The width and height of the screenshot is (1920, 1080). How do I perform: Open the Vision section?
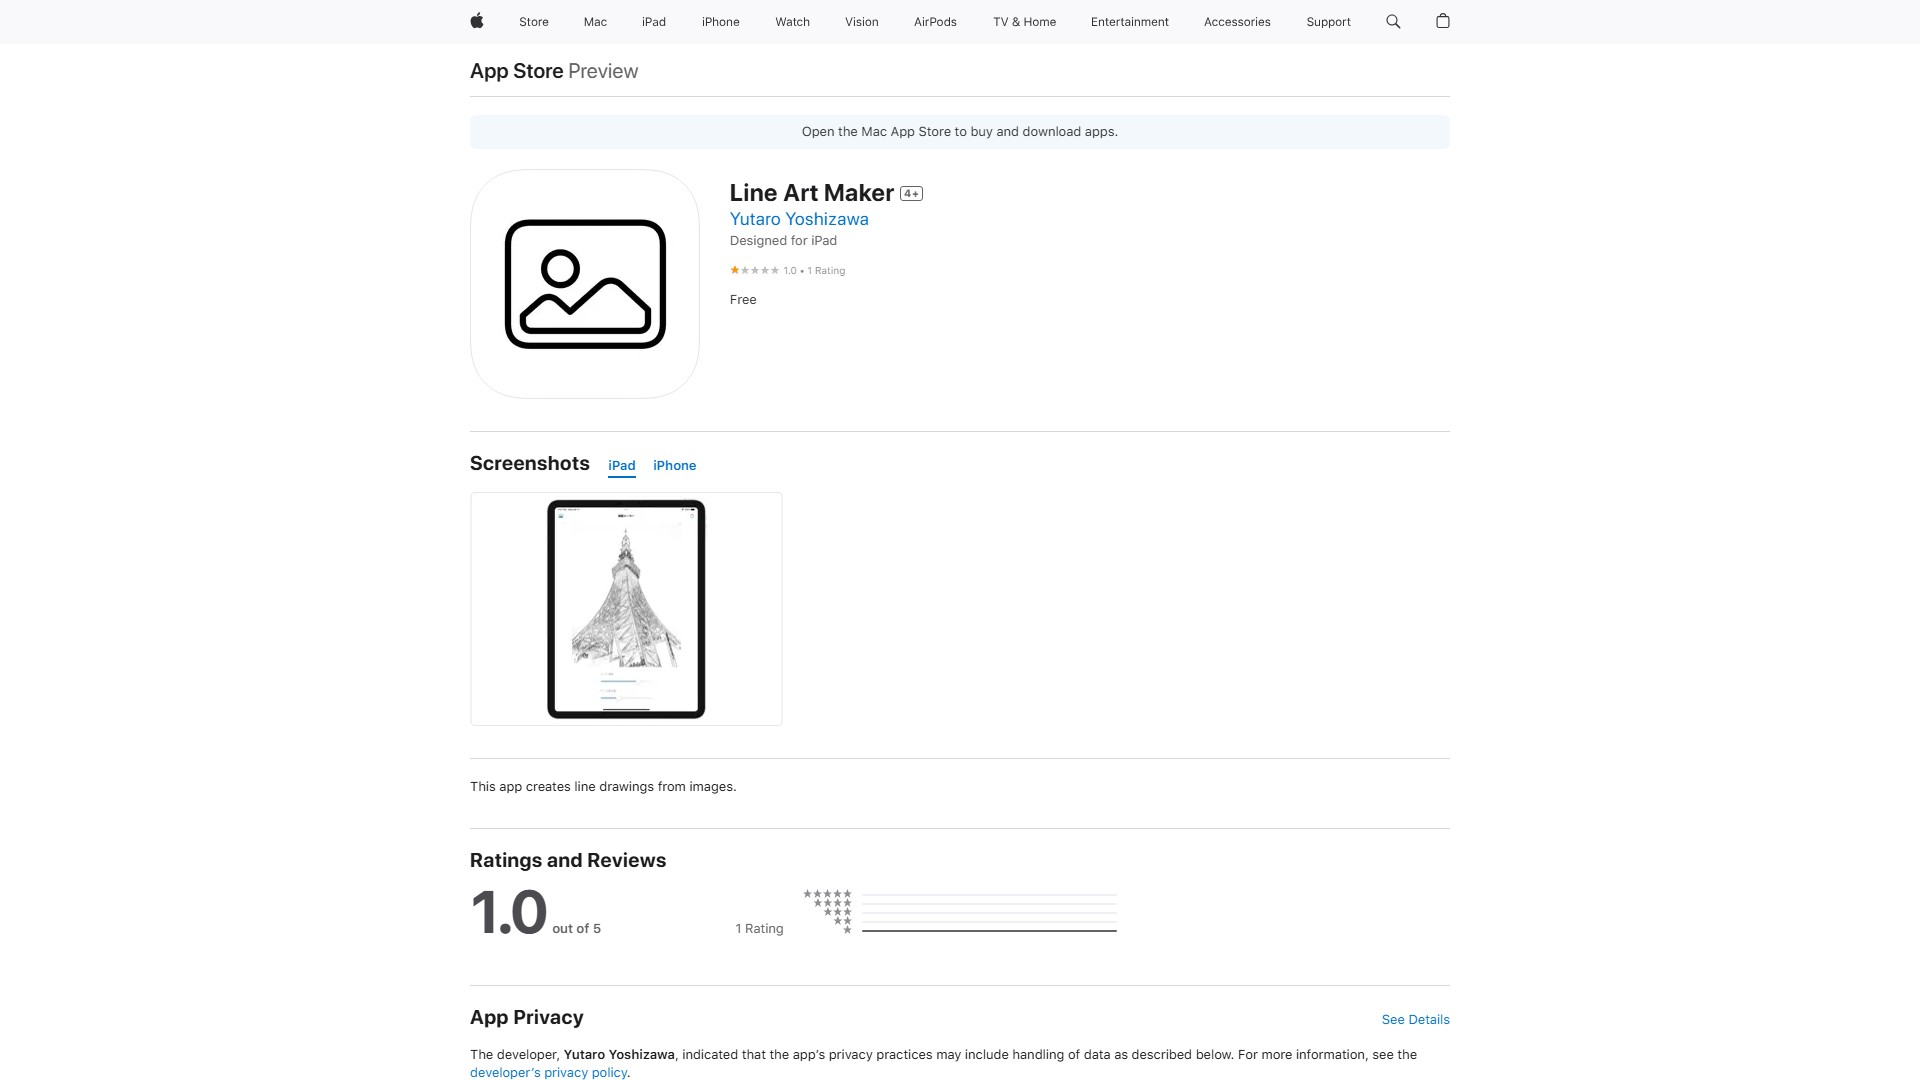(x=861, y=21)
